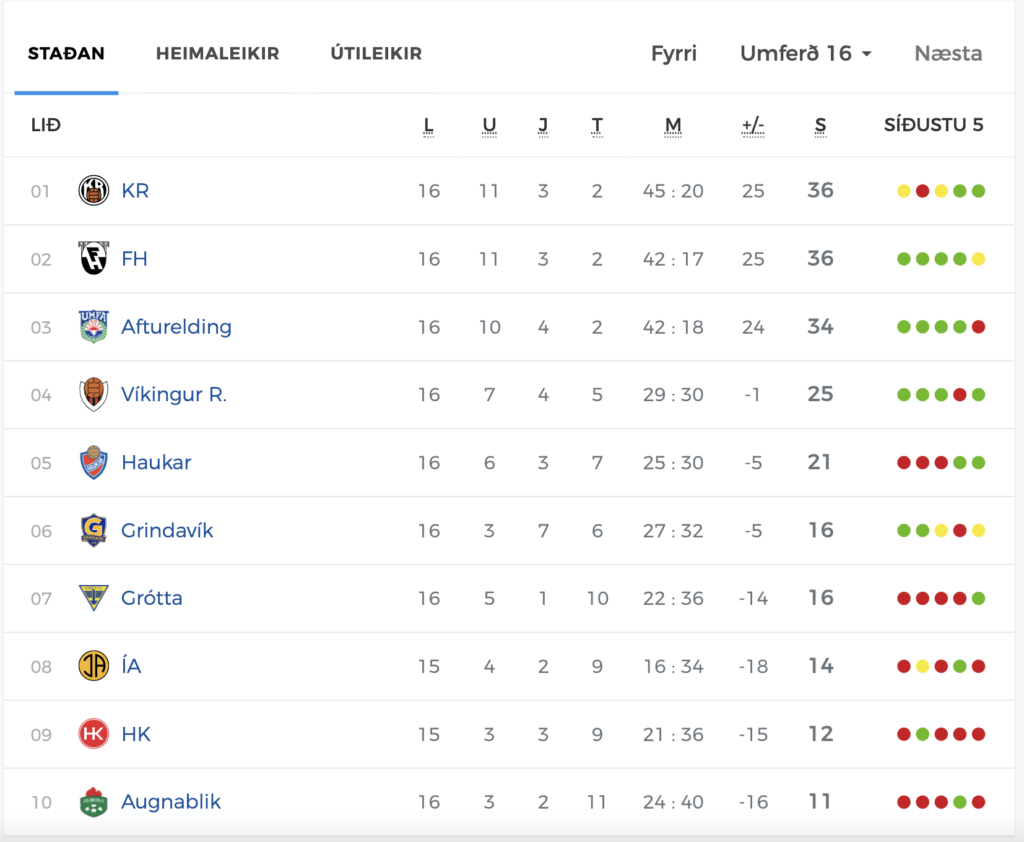
Task: Click the S points column header
Action: tap(820, 125)
